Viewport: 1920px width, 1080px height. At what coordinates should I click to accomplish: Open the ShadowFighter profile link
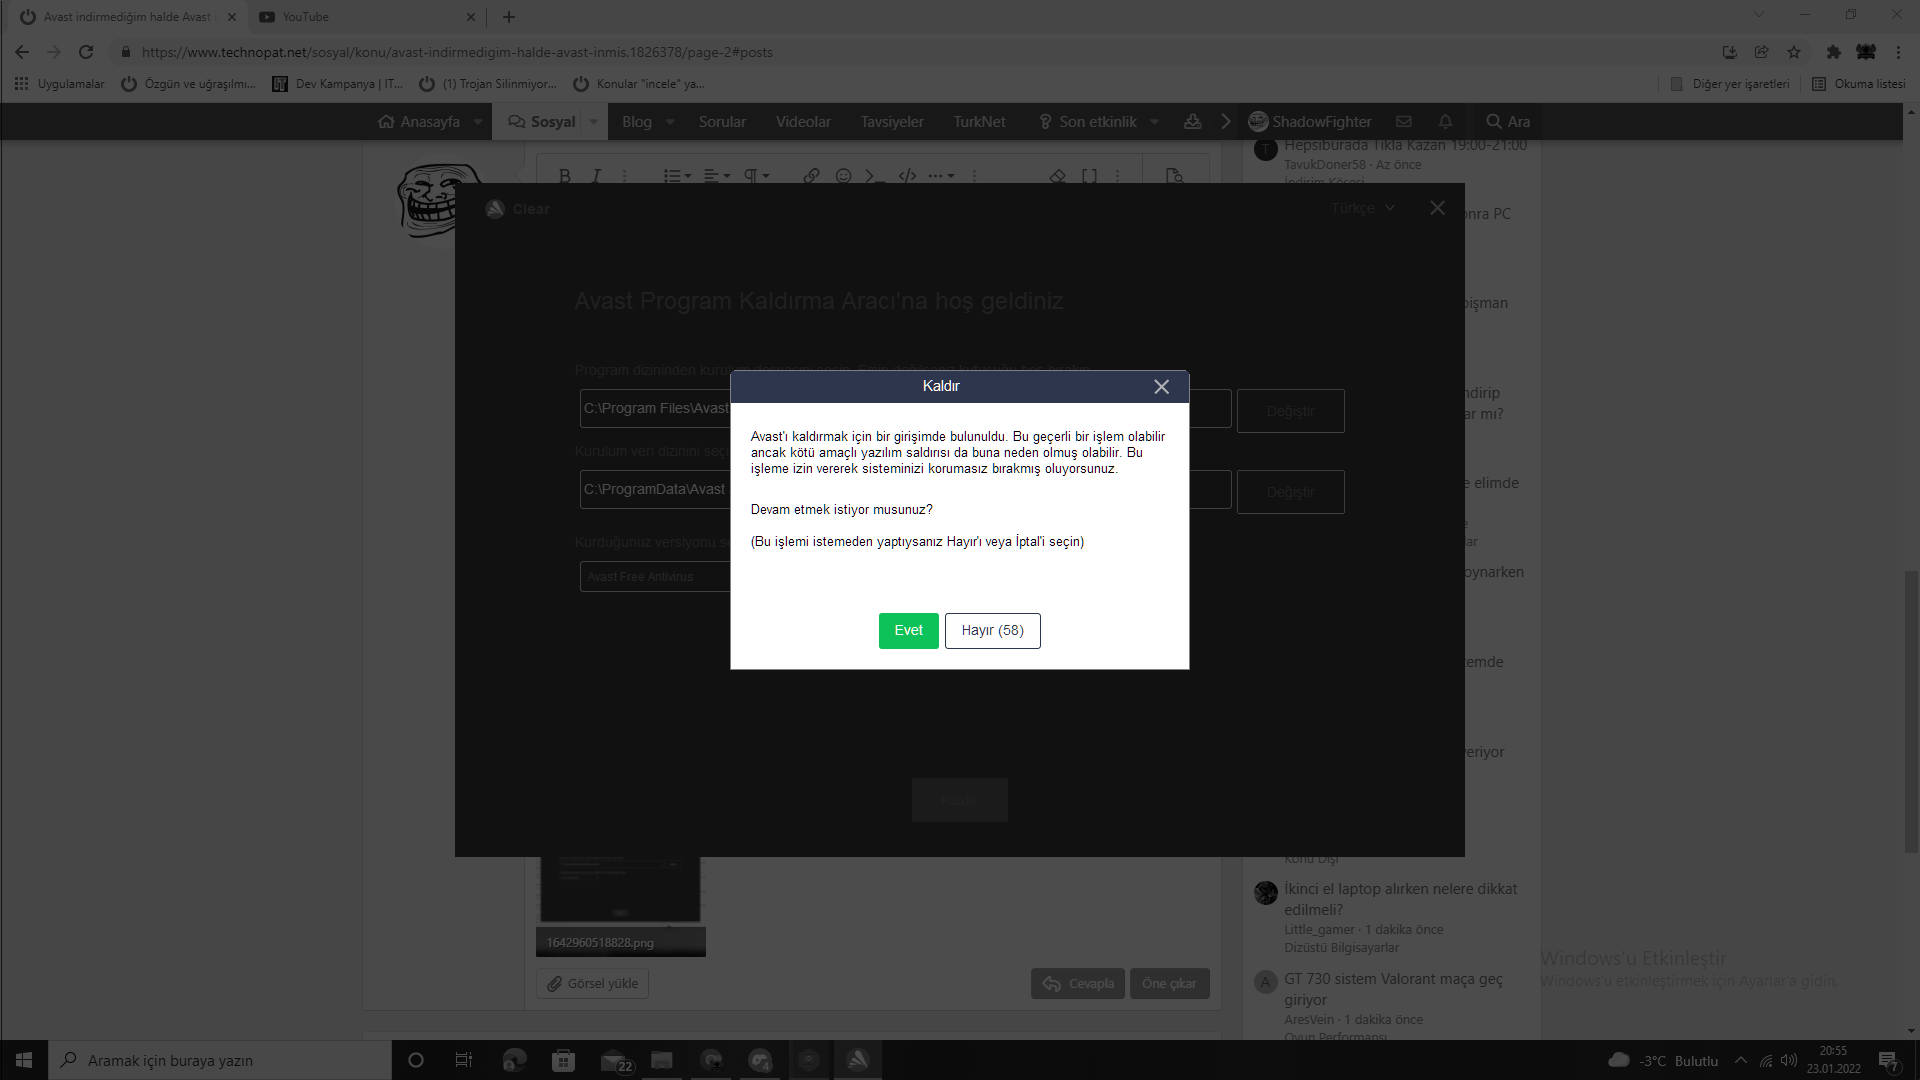[x=1310, y=121]
